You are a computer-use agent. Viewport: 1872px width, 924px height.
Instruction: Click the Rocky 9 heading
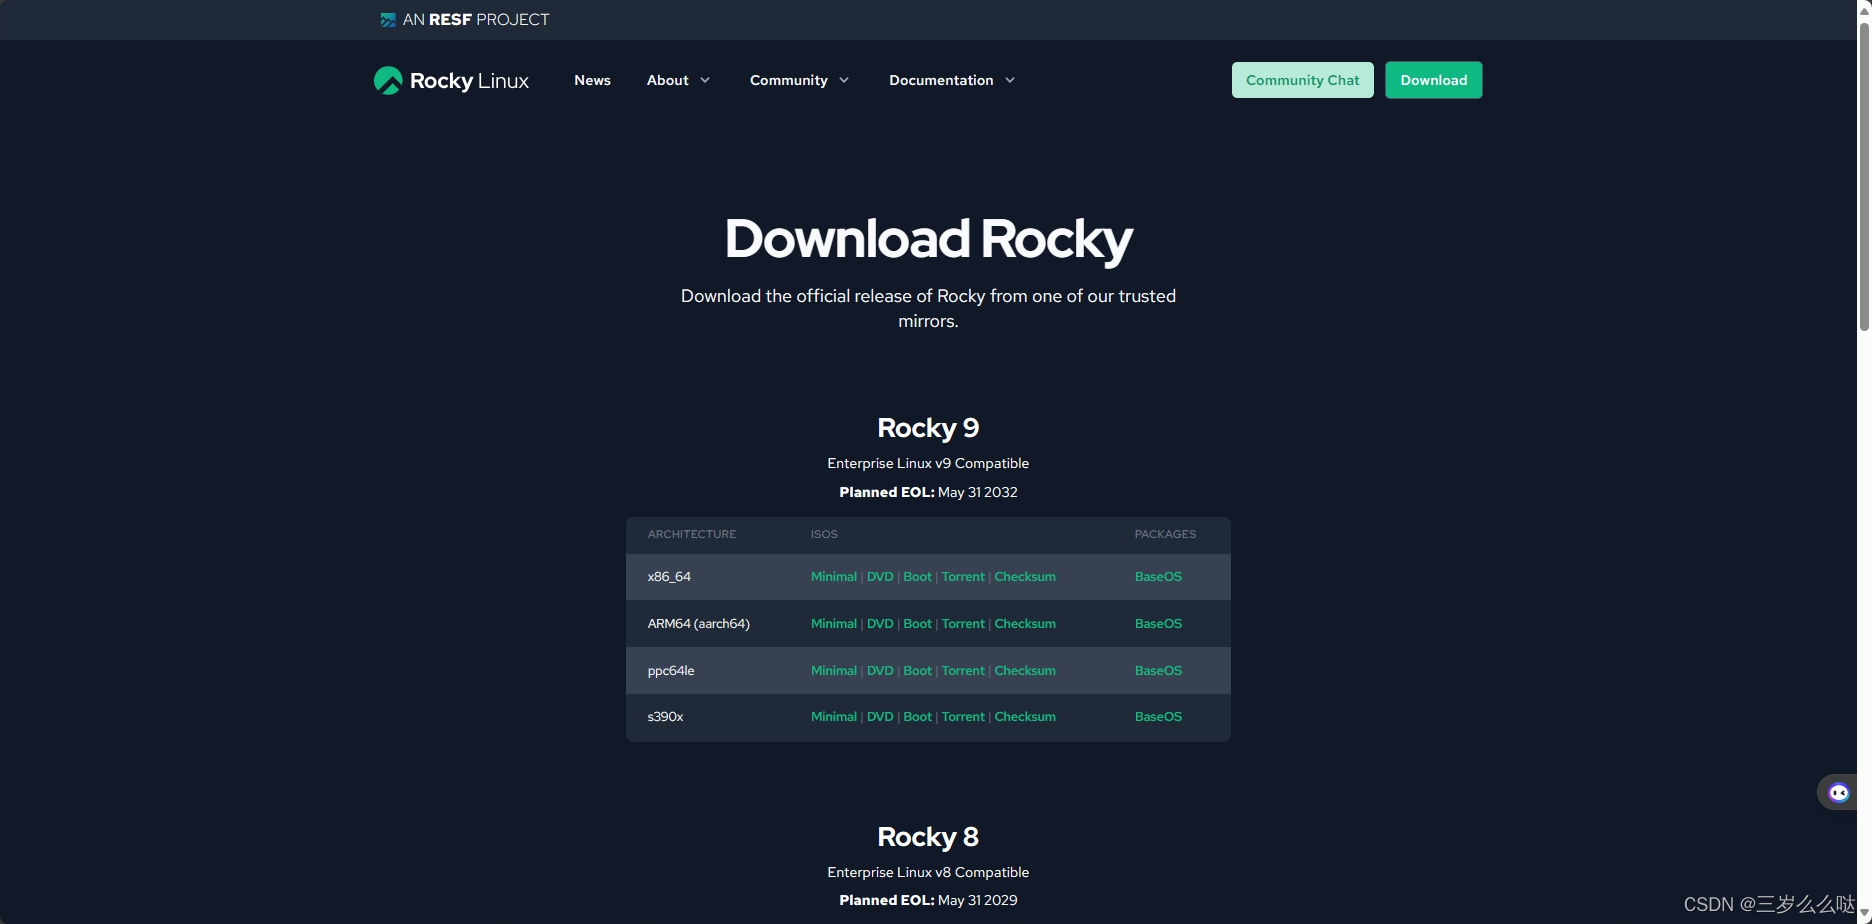click(x=928, y=428)
